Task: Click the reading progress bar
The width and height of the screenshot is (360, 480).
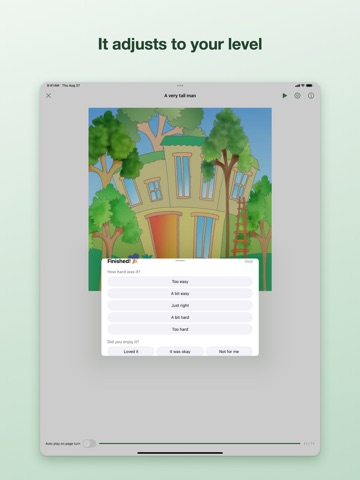Action: pyautogui.click(x=200, y=444)
